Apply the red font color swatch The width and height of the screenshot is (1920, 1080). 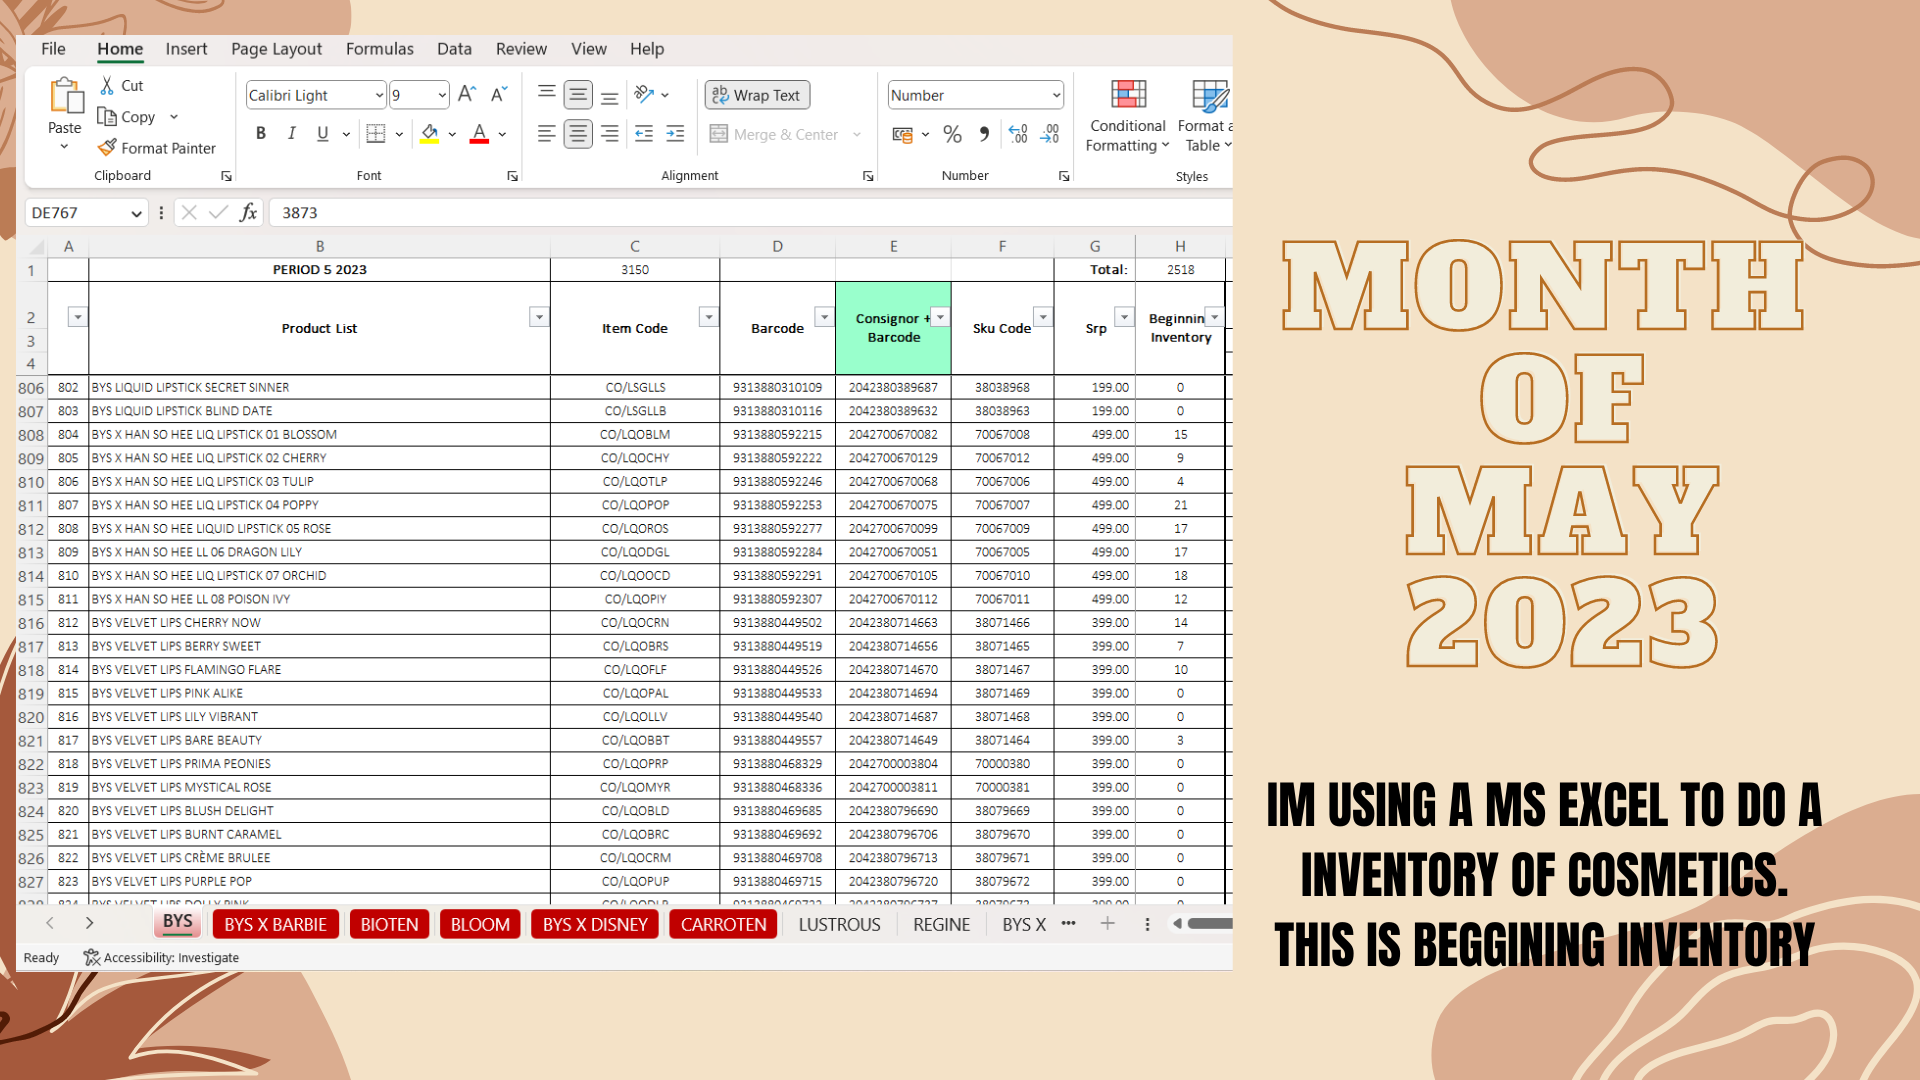[479, 134]
